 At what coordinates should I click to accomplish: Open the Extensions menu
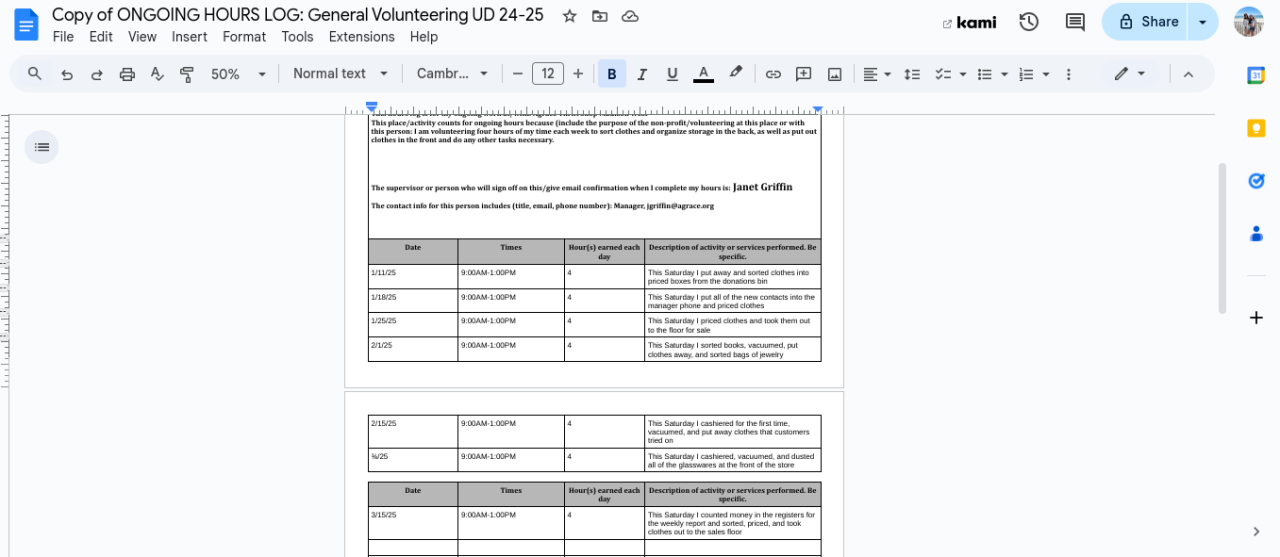pos(362,37)
